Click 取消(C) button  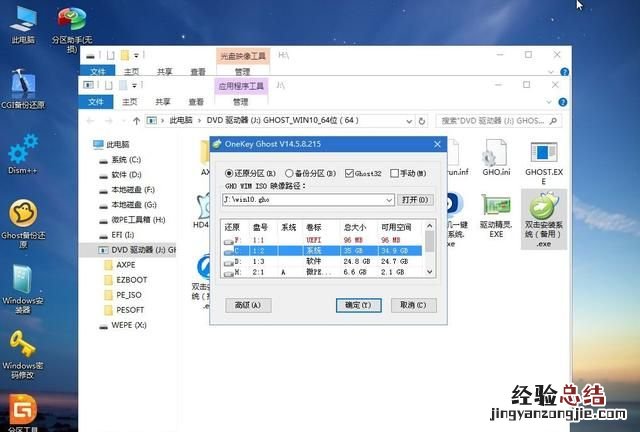pos(413,305)
